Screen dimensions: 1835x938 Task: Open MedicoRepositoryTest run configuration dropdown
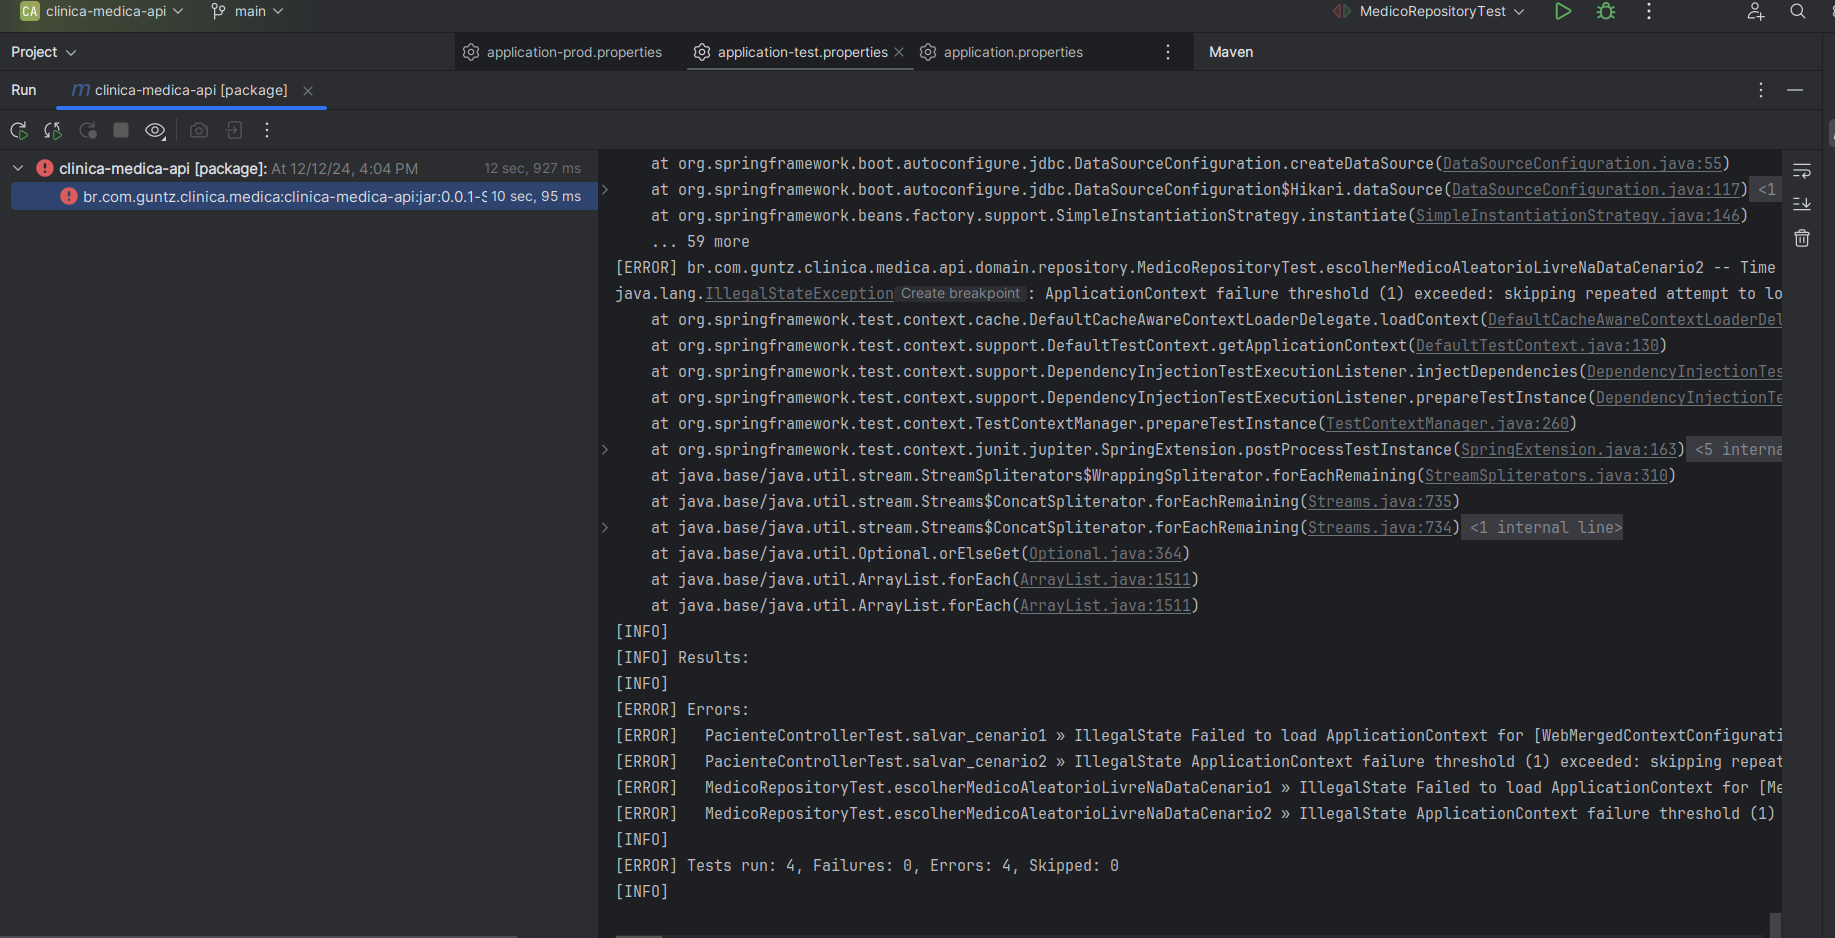pos(1429,11)
